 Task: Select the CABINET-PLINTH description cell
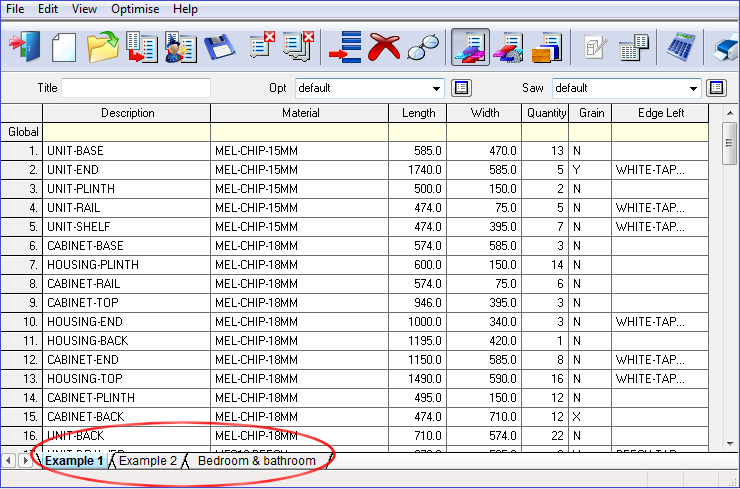point(127,398)
